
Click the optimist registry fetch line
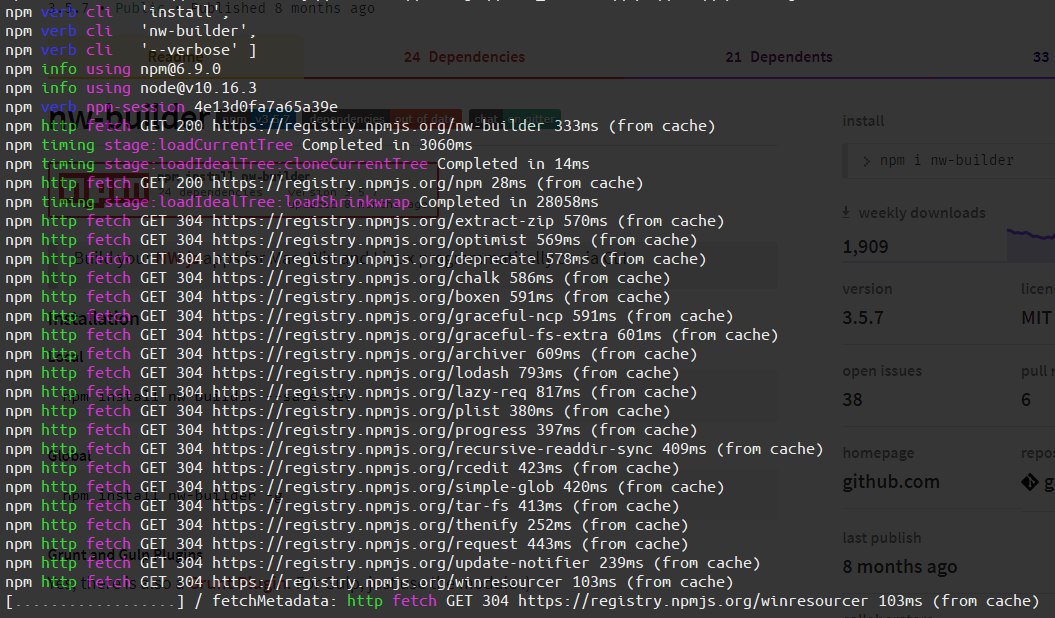[351, 239]
